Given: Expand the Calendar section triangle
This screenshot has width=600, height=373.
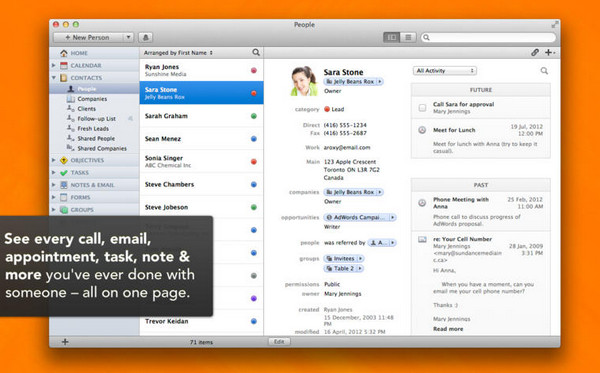Looking at the screenshot, I should 54,65.
